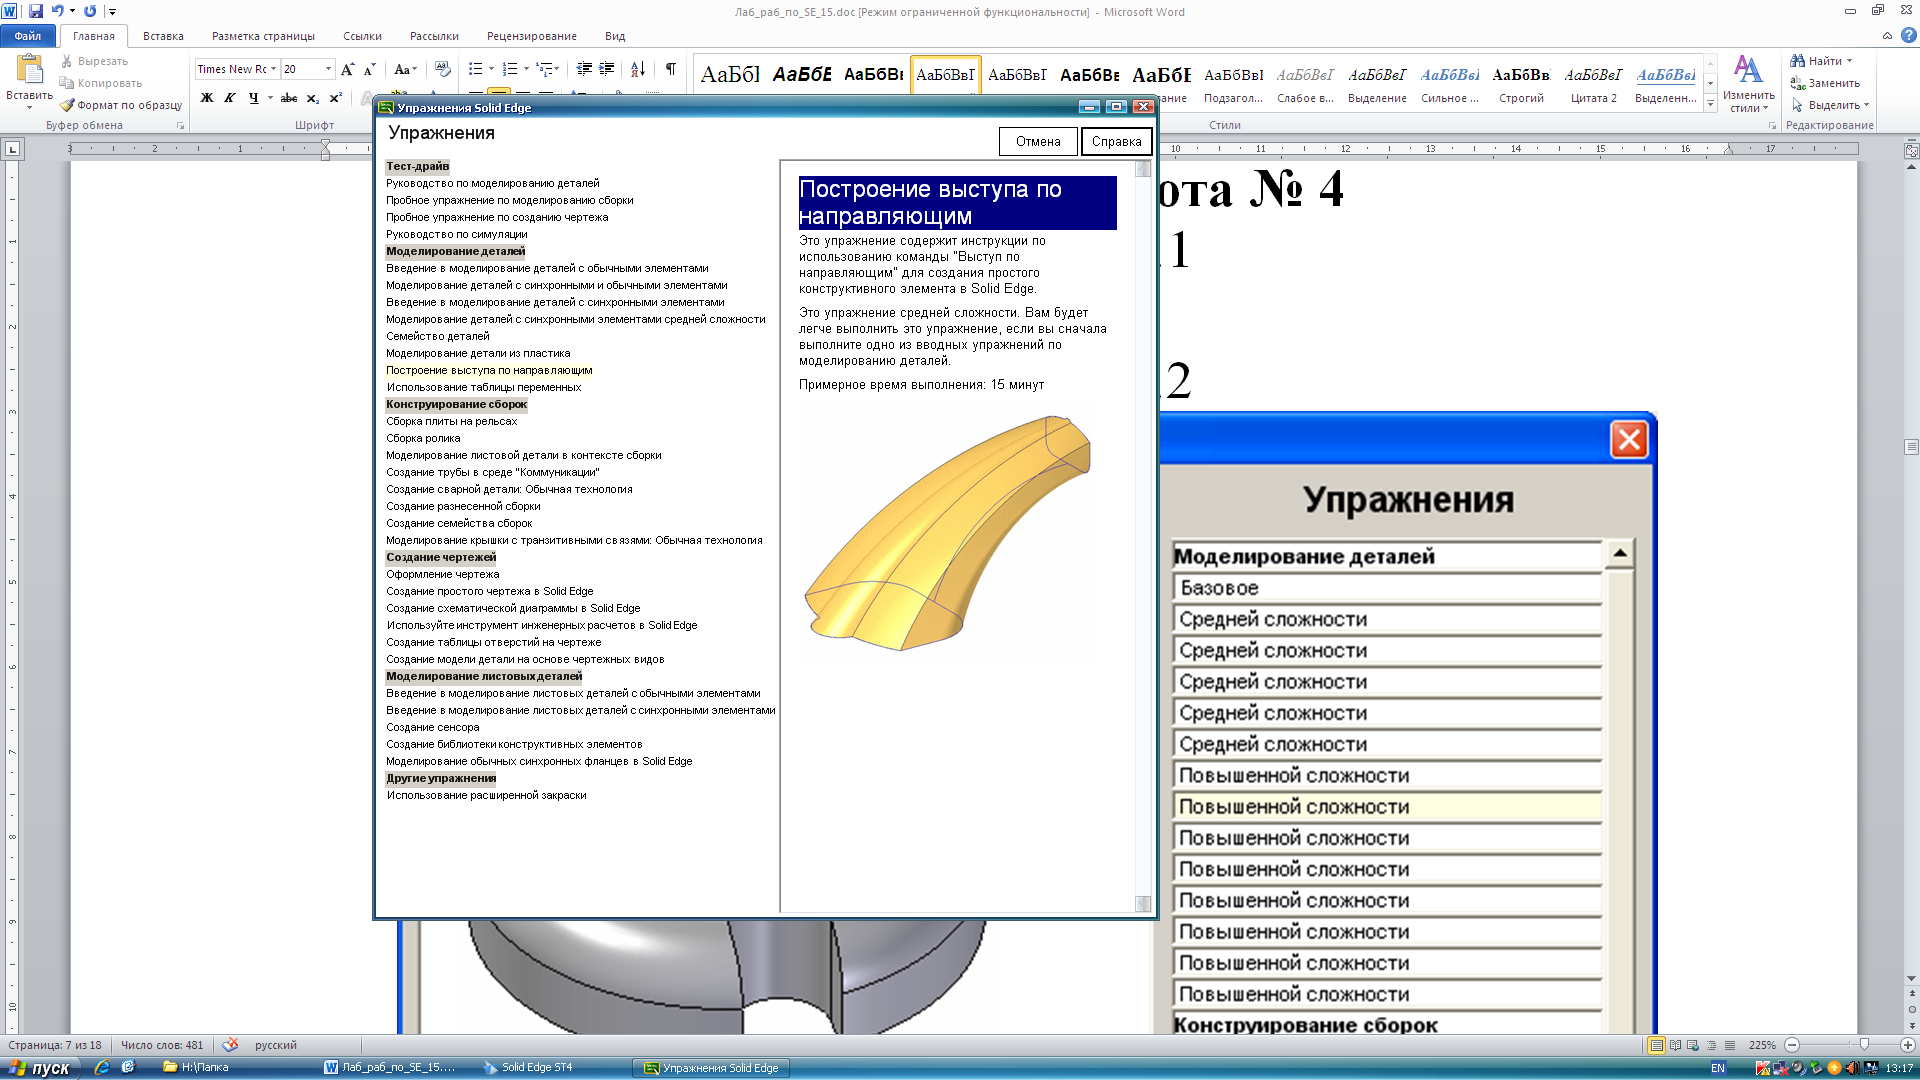Viewport: 1920px width, 1080px height.
Task: Switch to Web Layout view in the status bar
Action: [x=1693, y=1045]
